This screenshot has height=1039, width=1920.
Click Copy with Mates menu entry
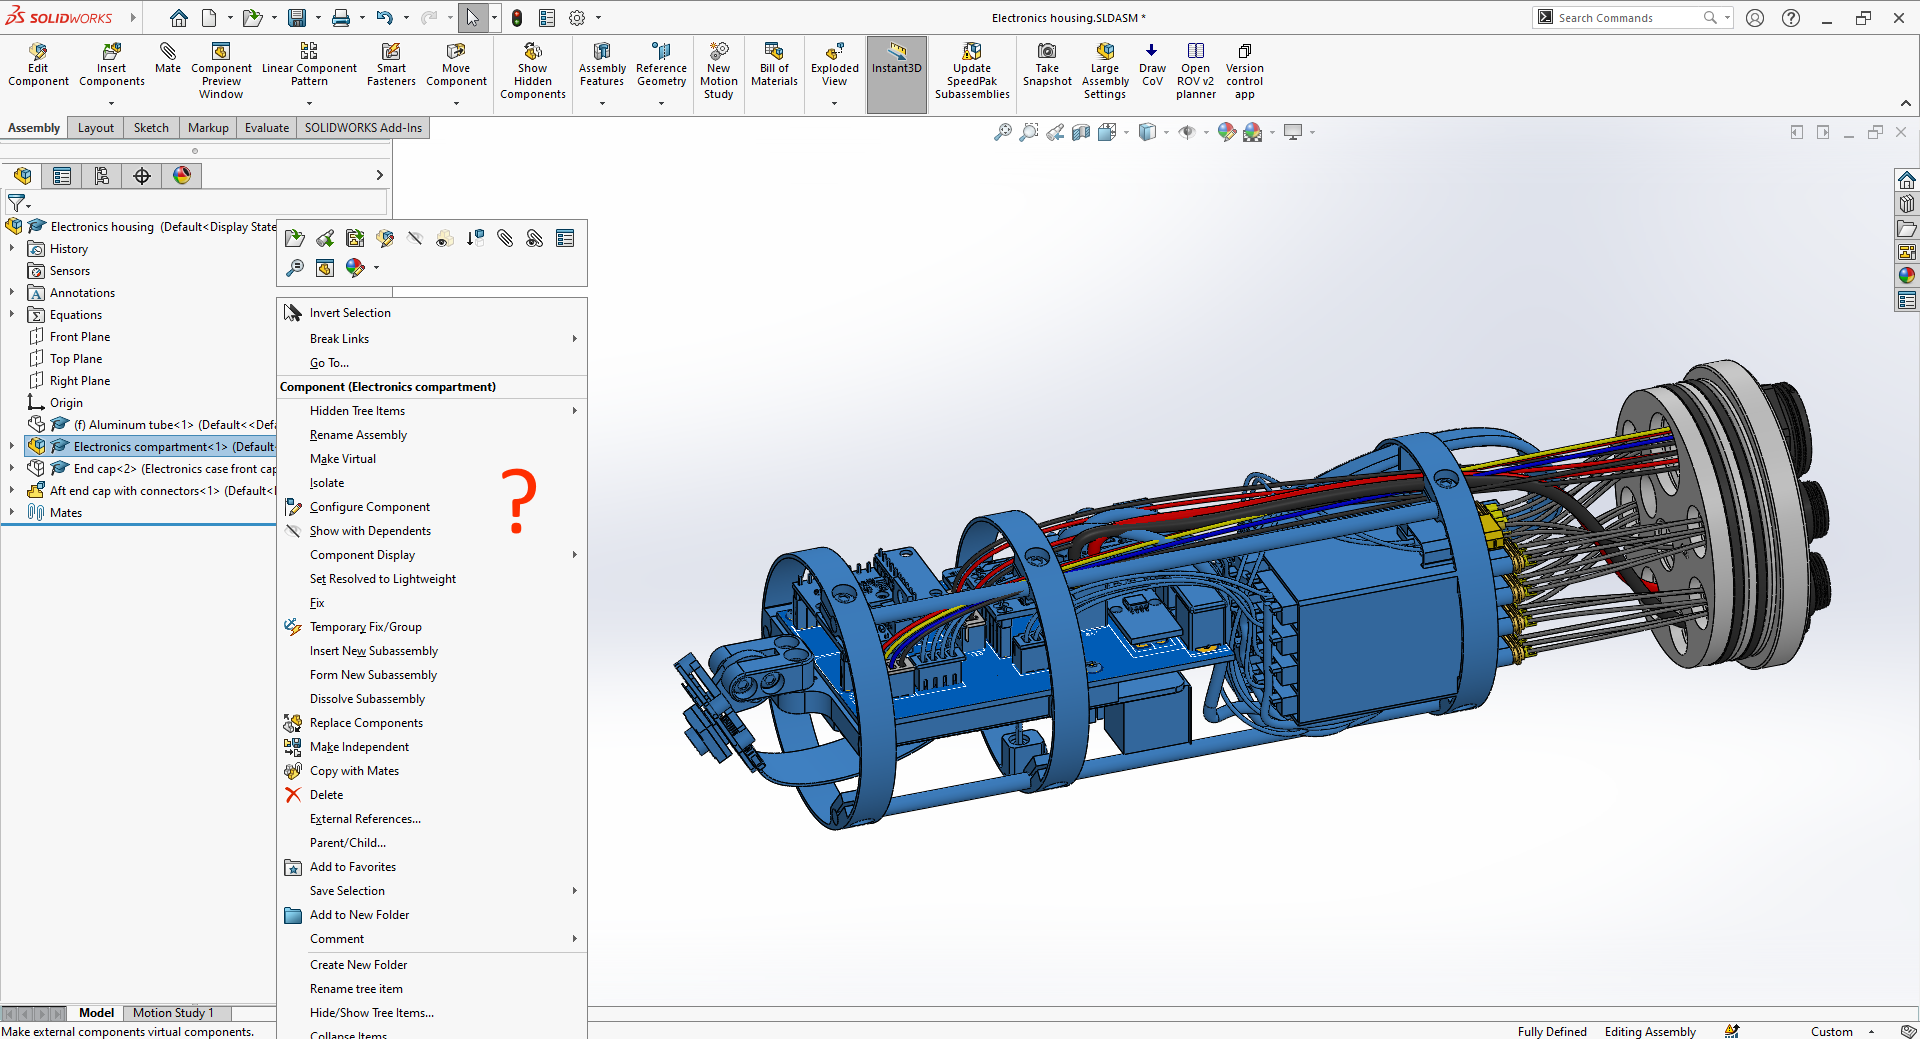[x=432, y=771]
